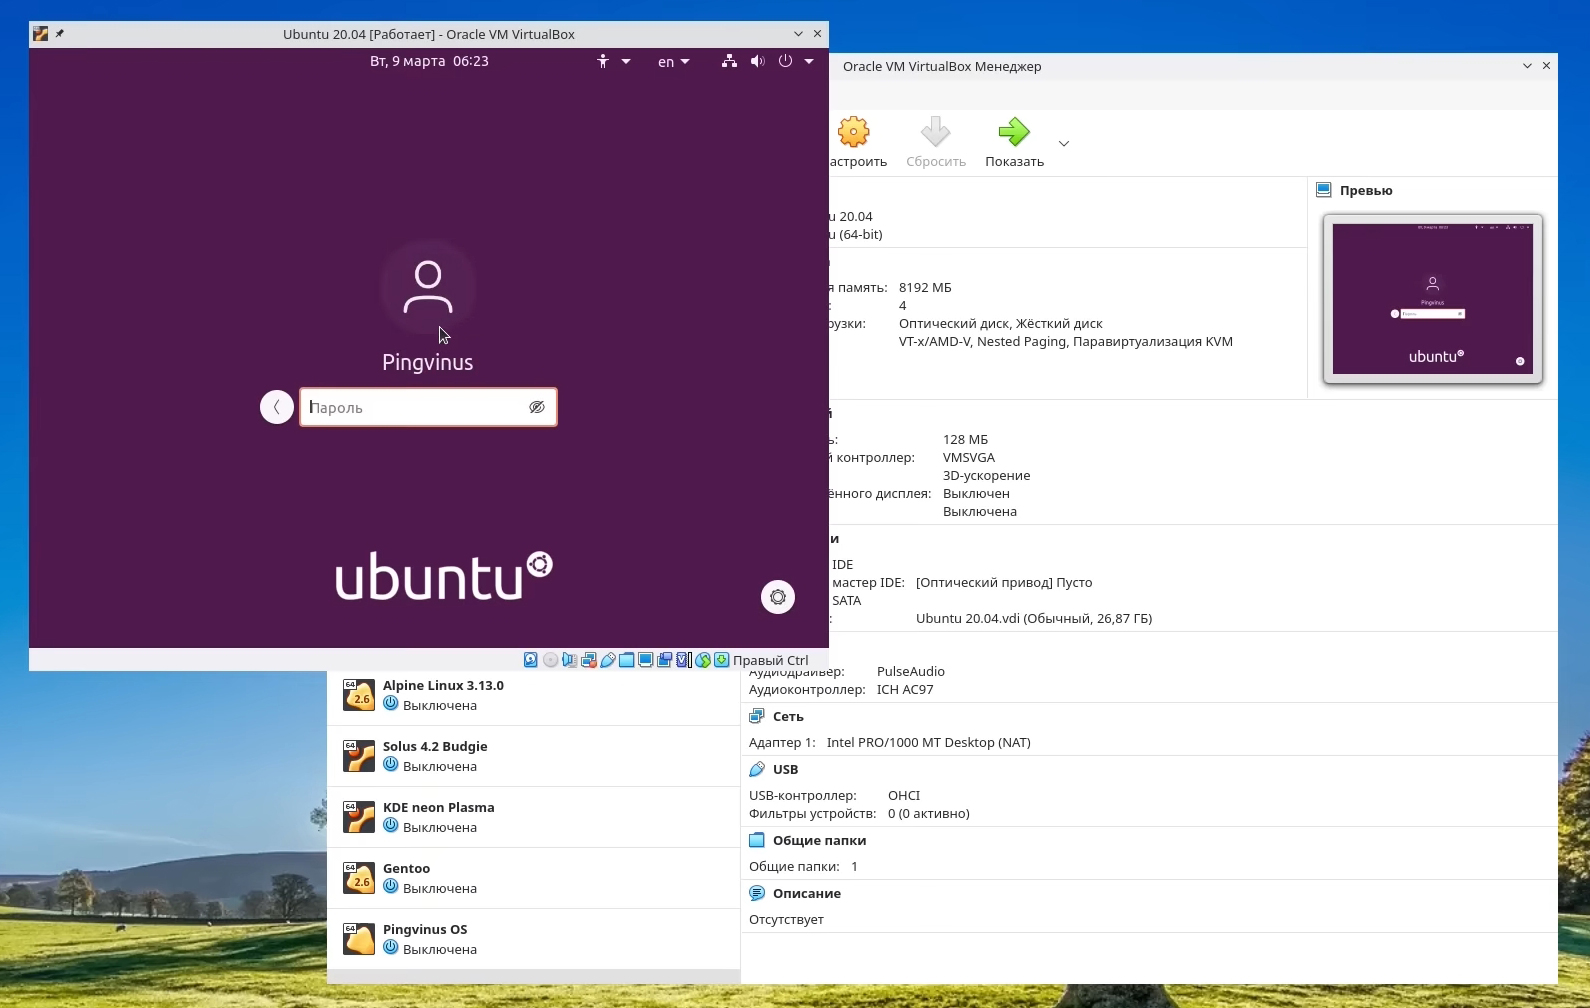Click the date and time in Ubuntu top bar

[x=429, y=61]
